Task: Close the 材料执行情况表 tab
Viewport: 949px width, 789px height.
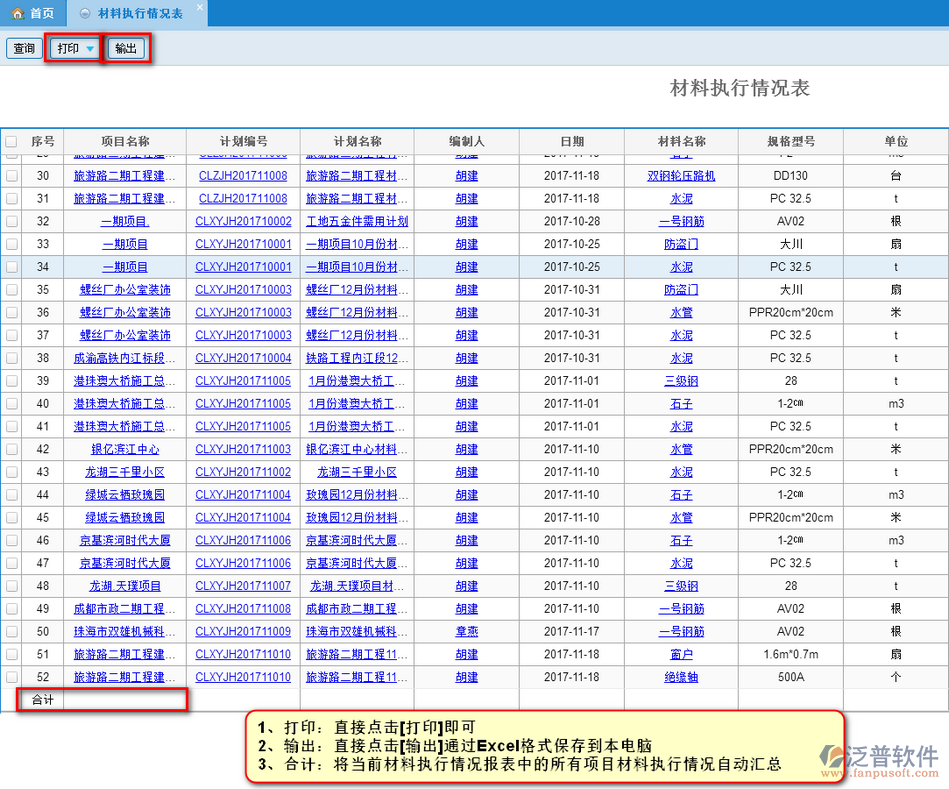Action: [x=199, y=8]
